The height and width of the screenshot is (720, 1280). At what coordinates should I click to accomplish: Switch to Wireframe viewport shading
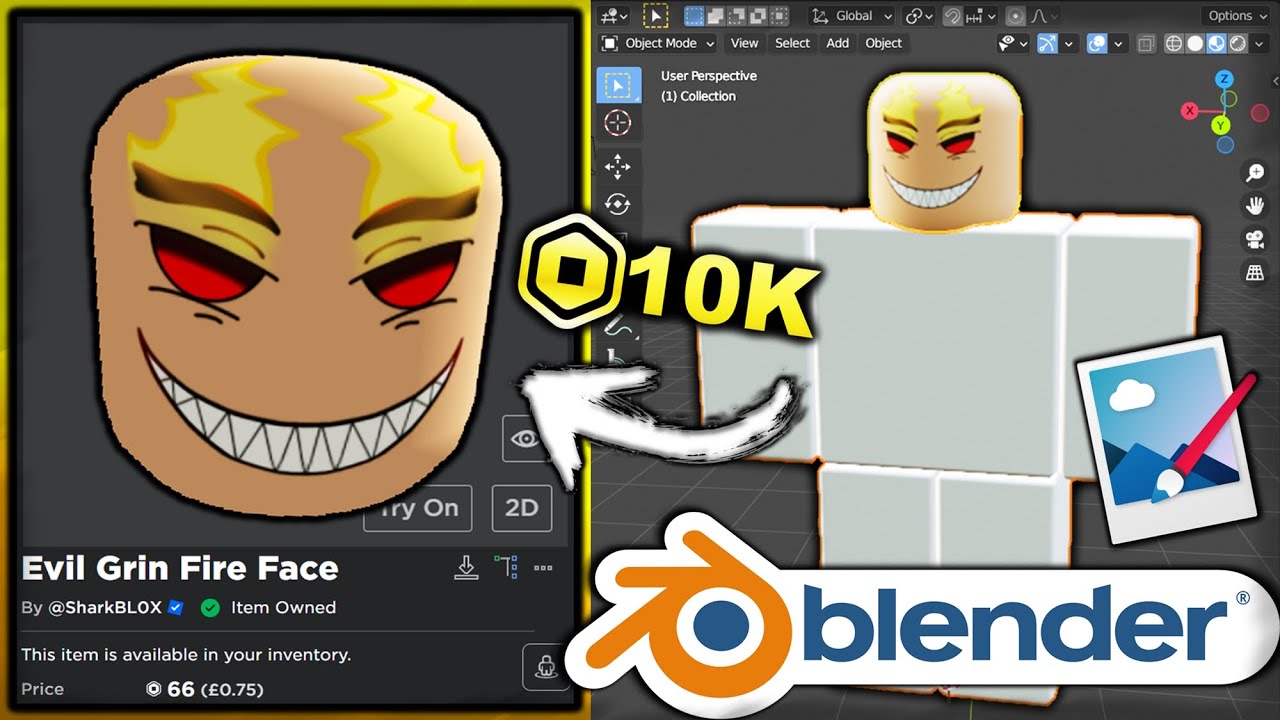click(1174, 43)
